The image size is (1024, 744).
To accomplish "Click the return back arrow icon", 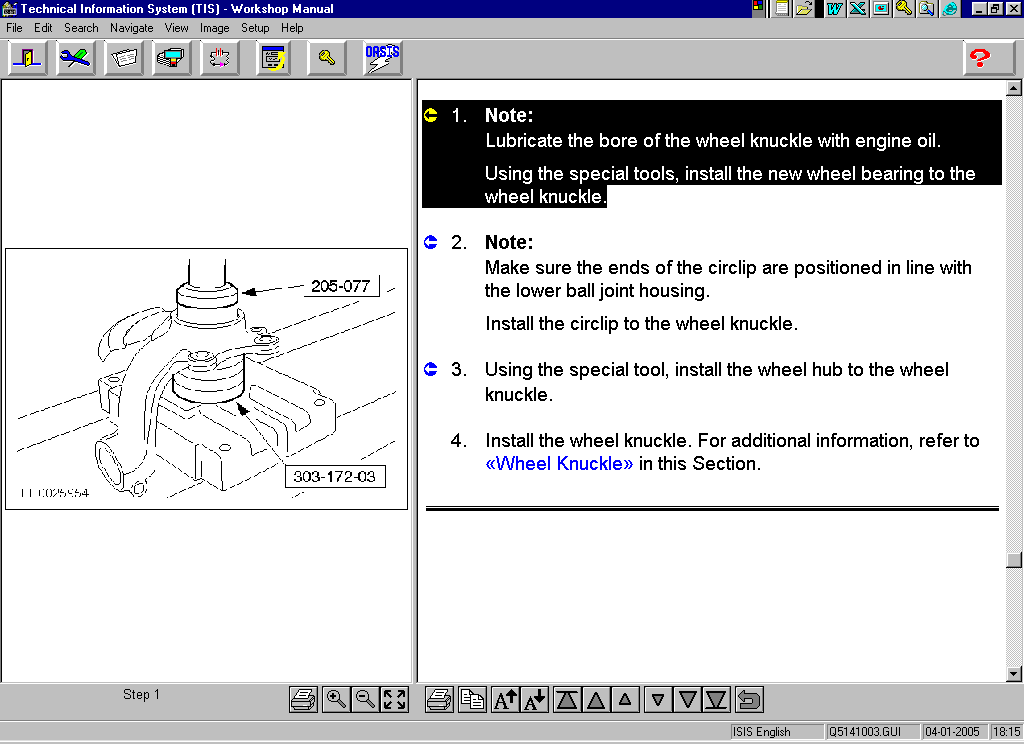I will tap(749, 700).
